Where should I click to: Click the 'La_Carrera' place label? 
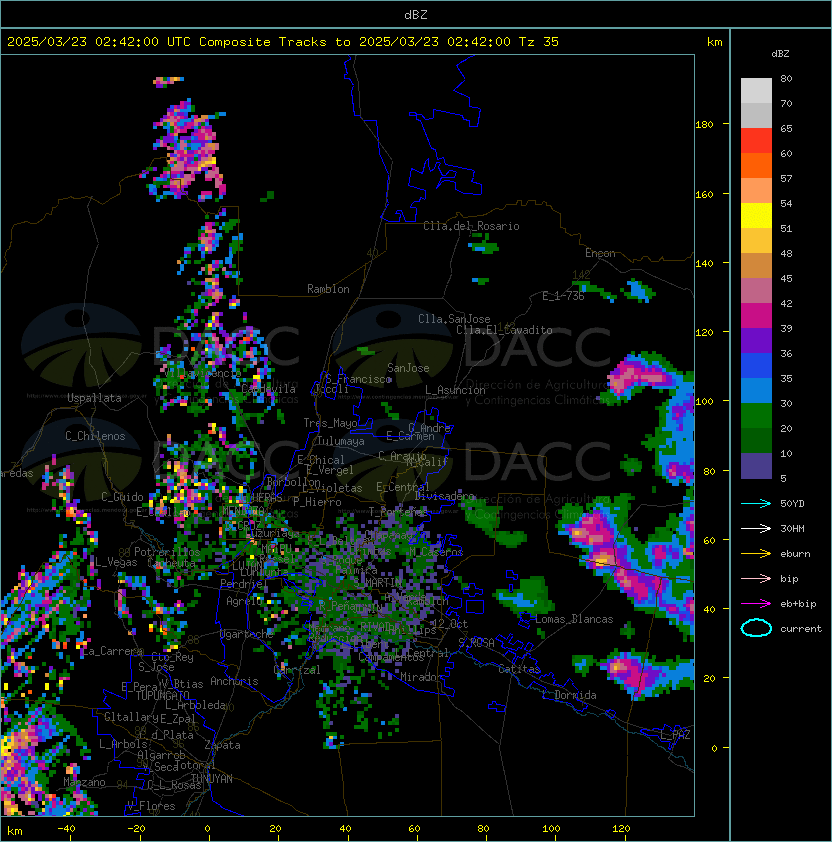pos(112,651)
